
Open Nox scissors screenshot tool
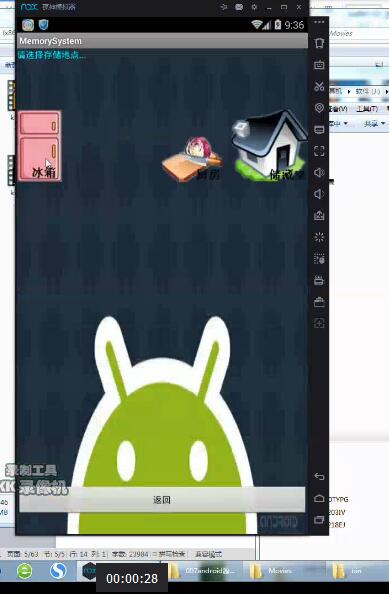[x=319, y=86]
